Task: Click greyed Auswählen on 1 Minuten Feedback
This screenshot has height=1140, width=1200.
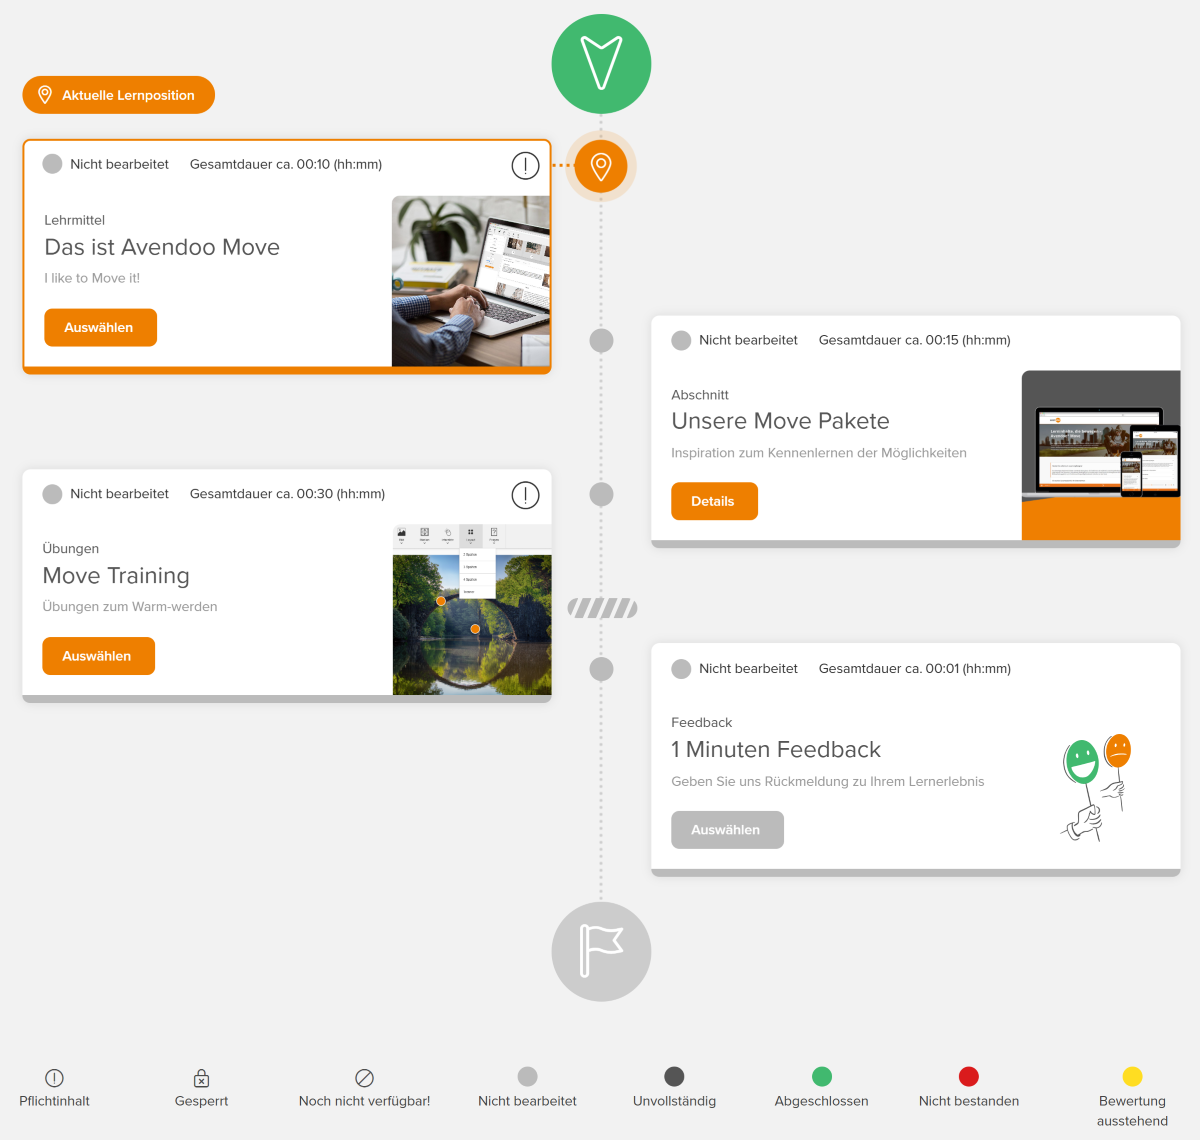Action: 727,830
